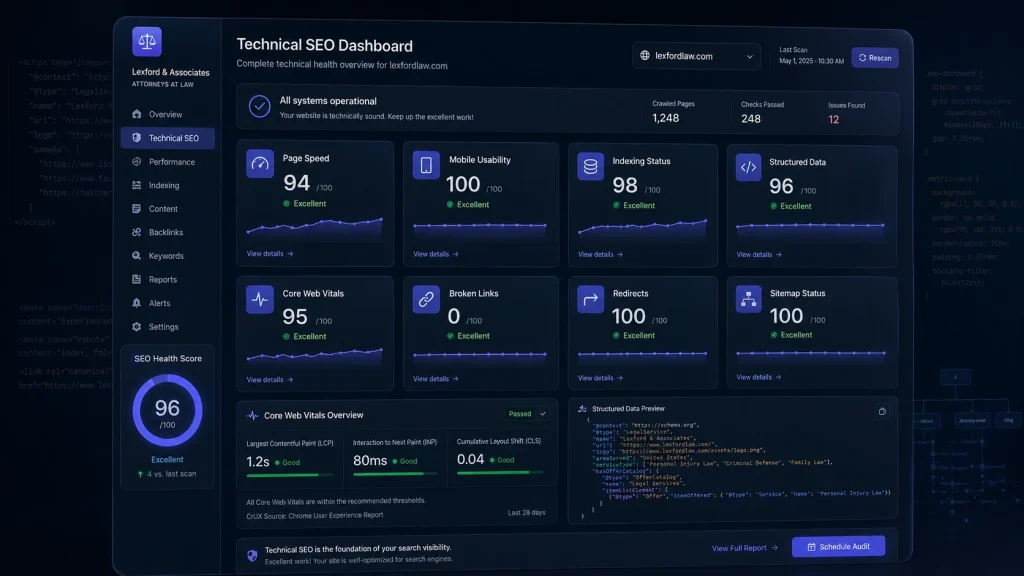Click the Technical SEO shield icon
This screenshot has width=1024, height=576.
click(136, 138)
